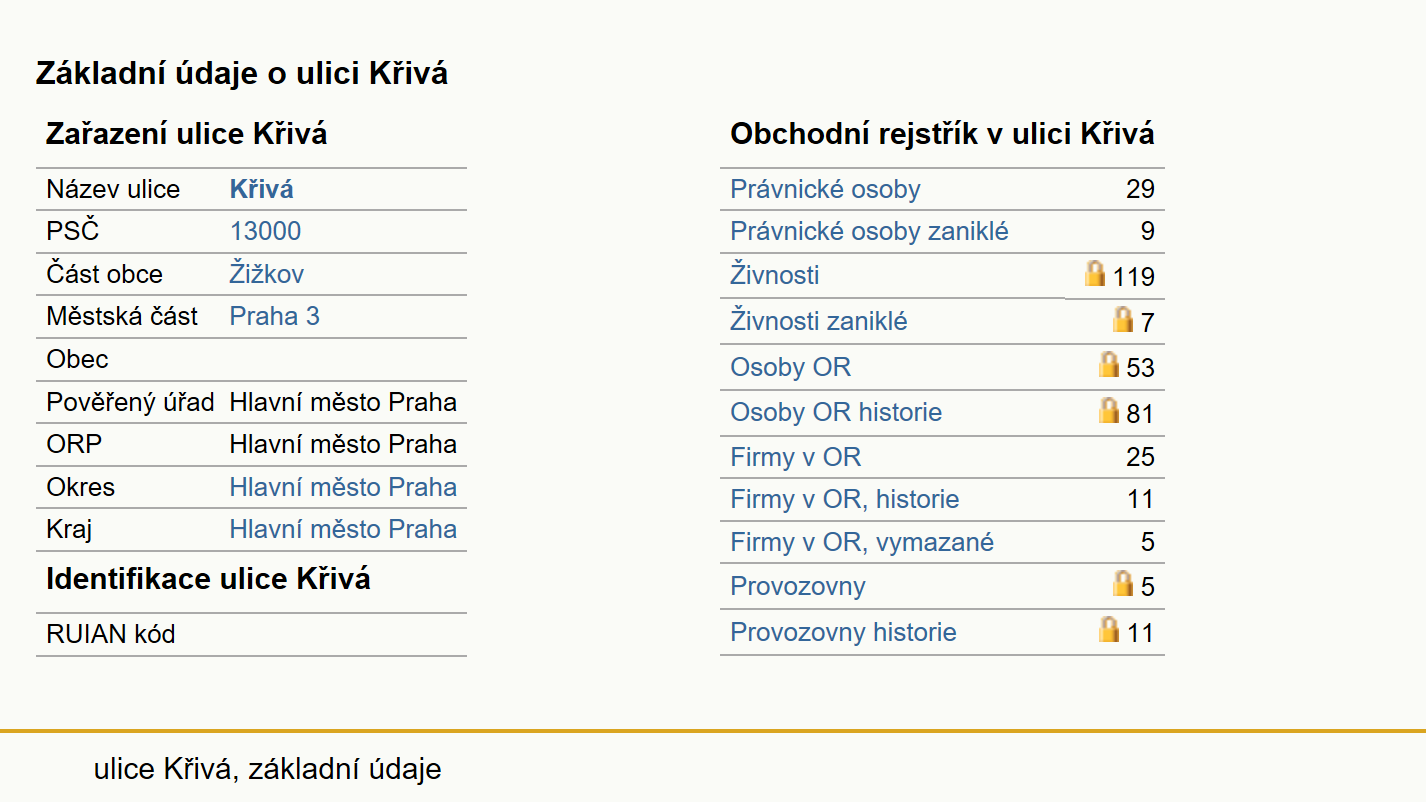Open the Právnické osoby list
The height and width of the screenshot is (802, 1426).
[825, 189]
